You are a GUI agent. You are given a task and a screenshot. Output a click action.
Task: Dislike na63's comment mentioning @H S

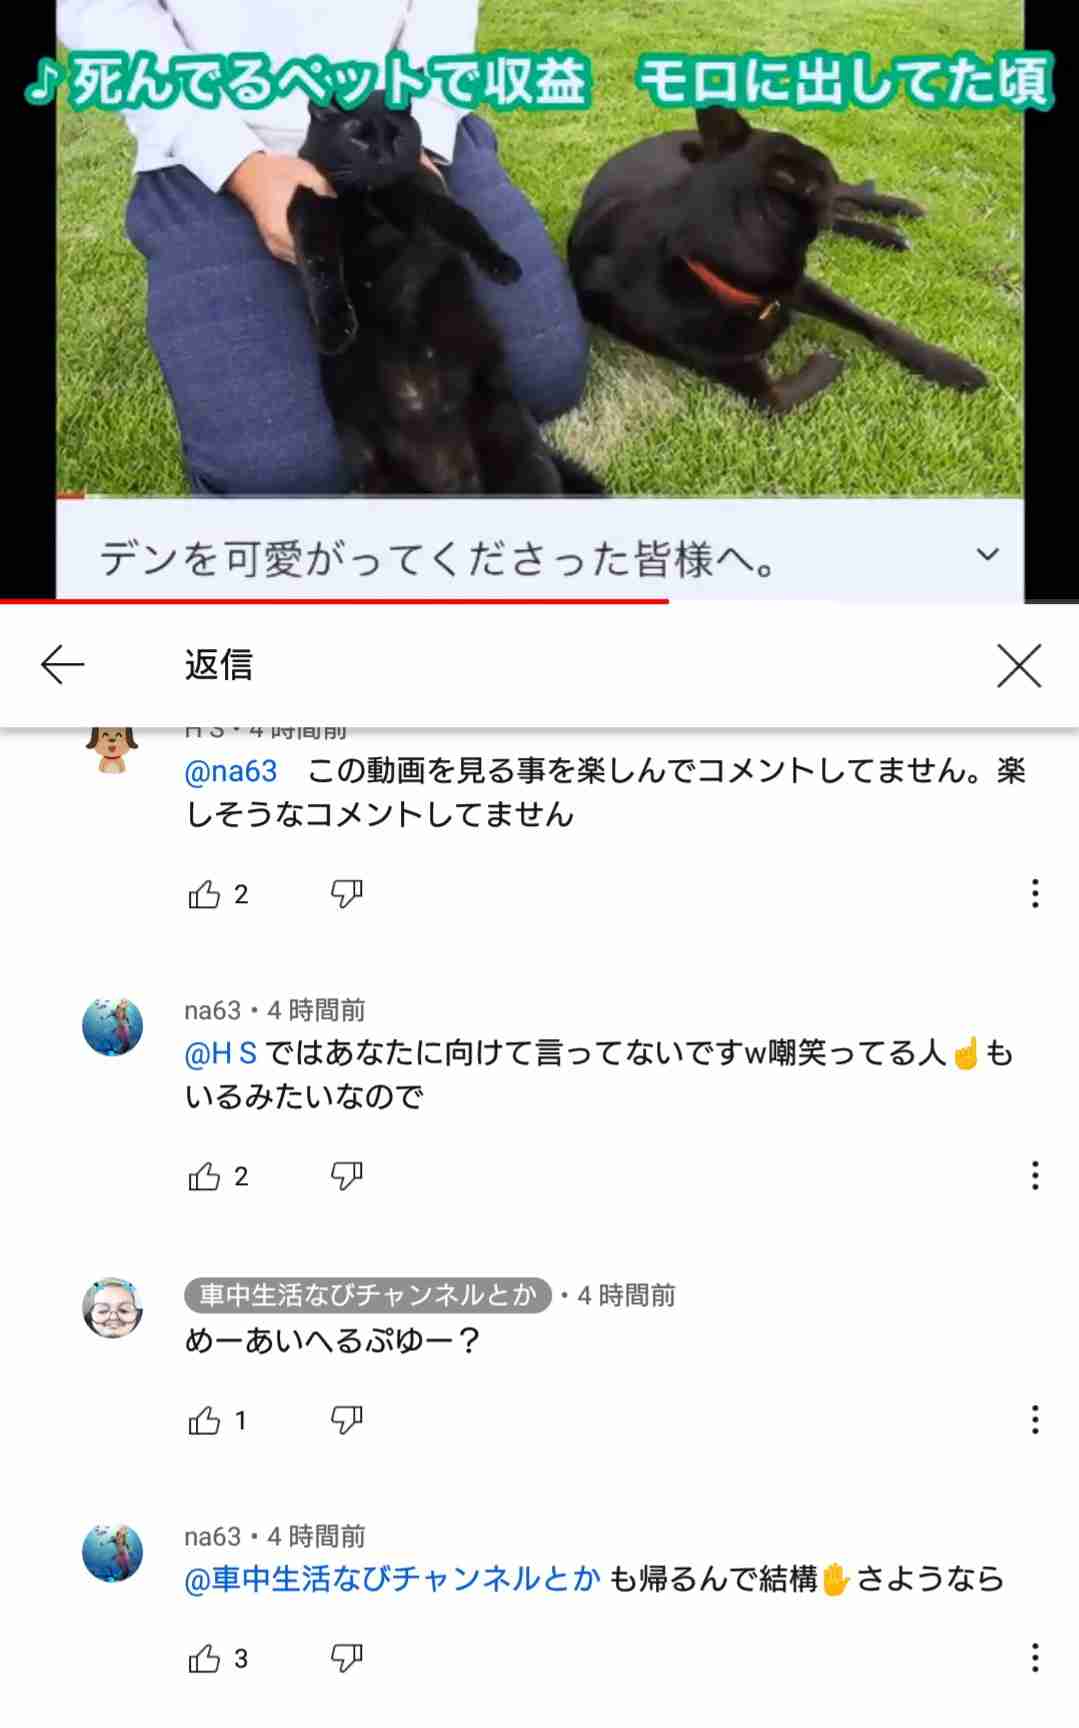(346, 1176)
